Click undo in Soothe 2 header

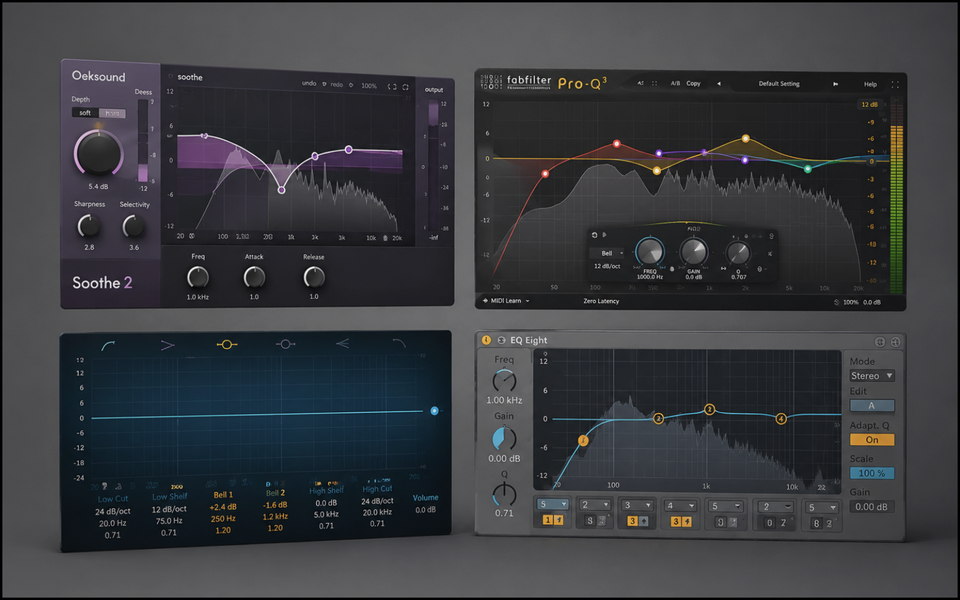coord(309,83)
